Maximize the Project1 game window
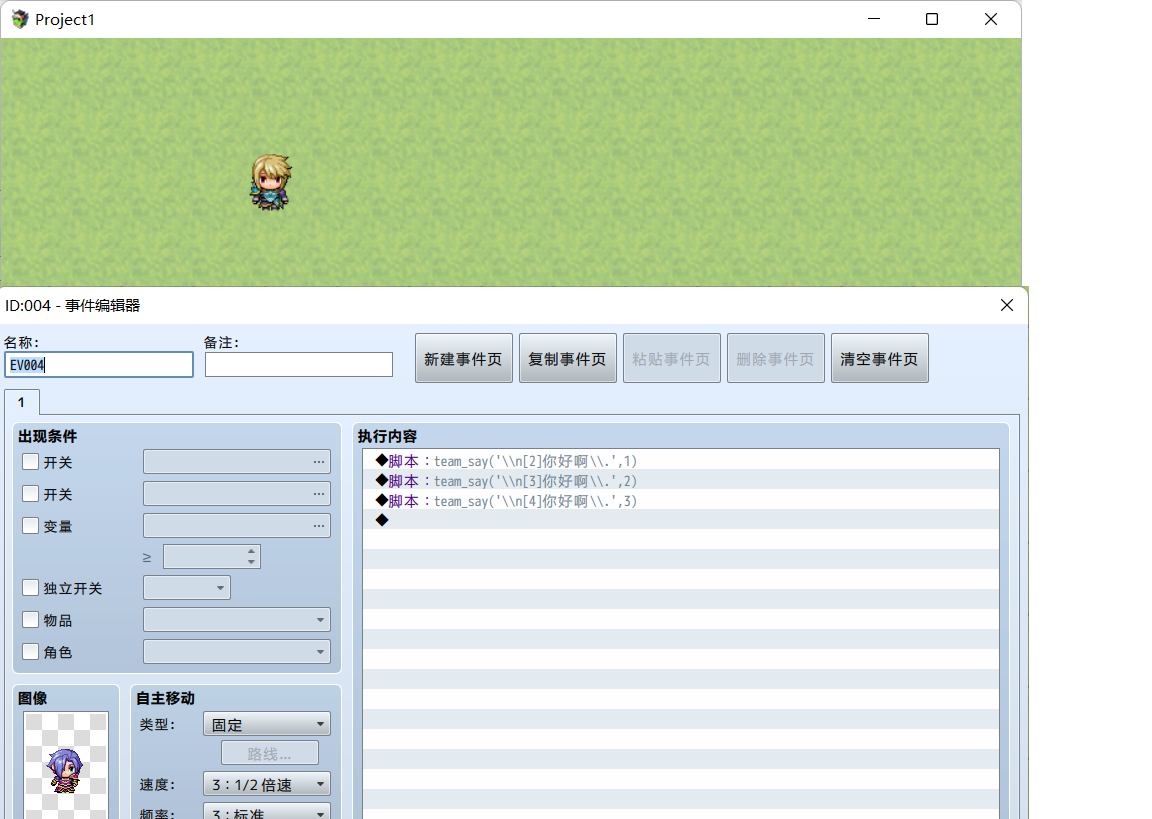 [932, 19]
